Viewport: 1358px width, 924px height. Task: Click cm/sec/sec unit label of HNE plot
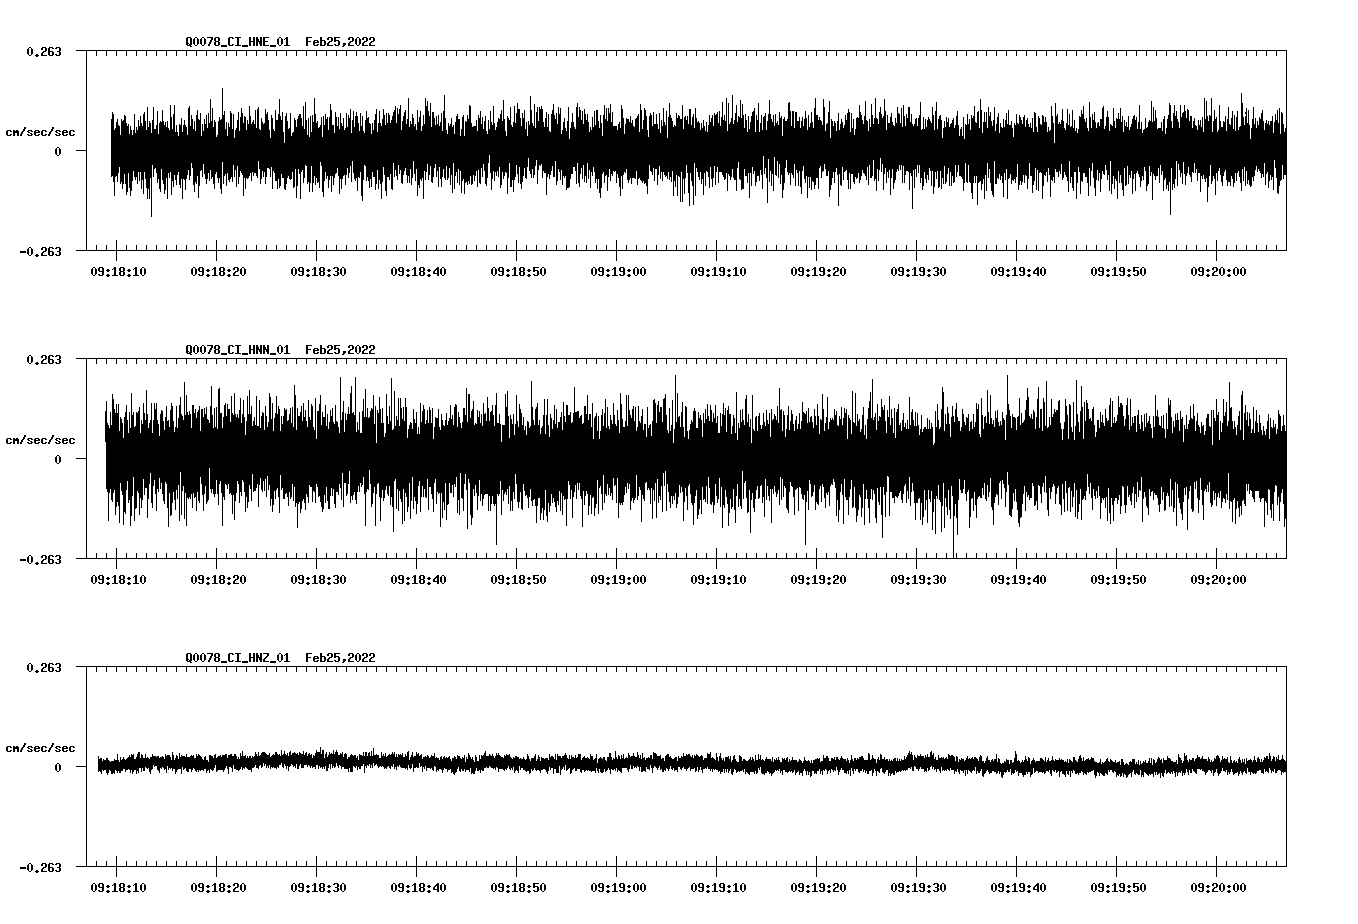(x=40, y=132)
